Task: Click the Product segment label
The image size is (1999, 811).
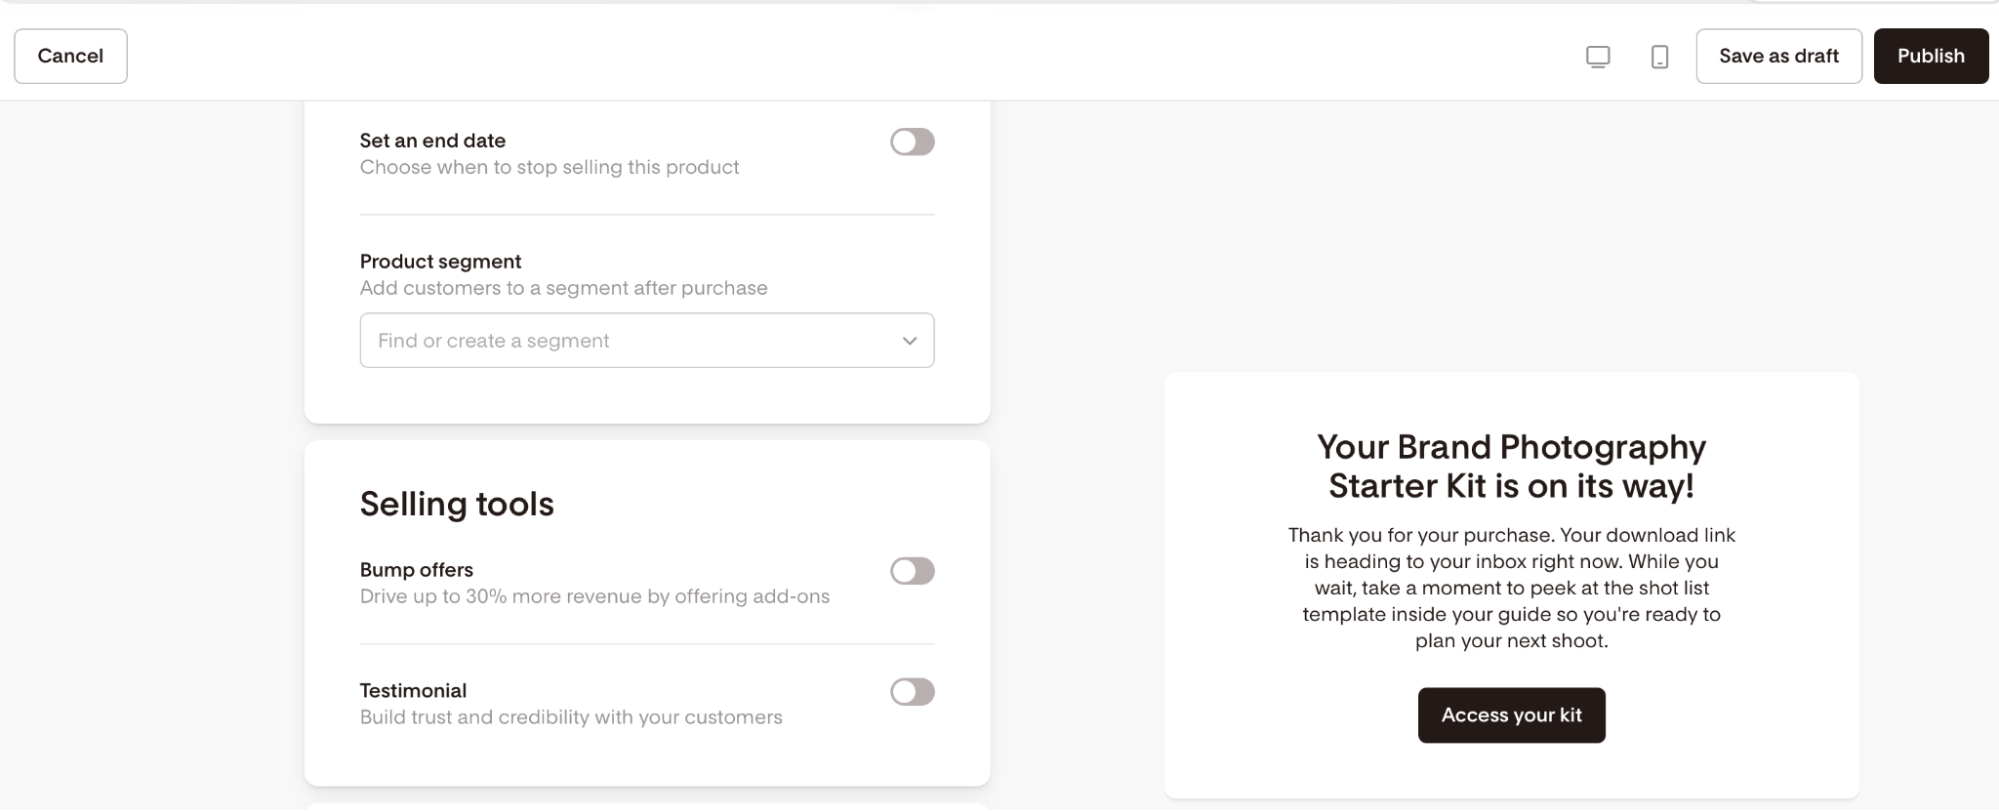Action: pos(440,261)
